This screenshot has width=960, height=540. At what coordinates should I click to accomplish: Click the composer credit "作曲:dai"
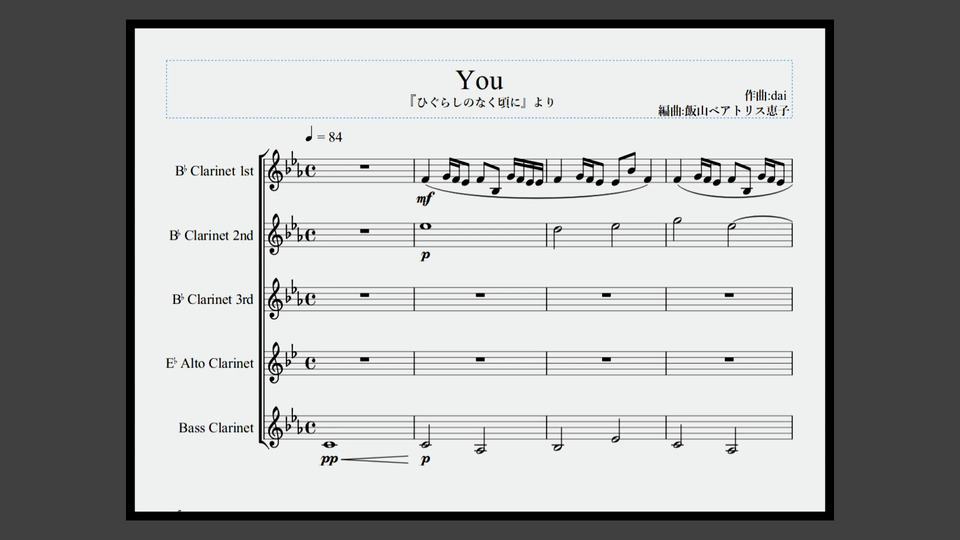(765, 96)
